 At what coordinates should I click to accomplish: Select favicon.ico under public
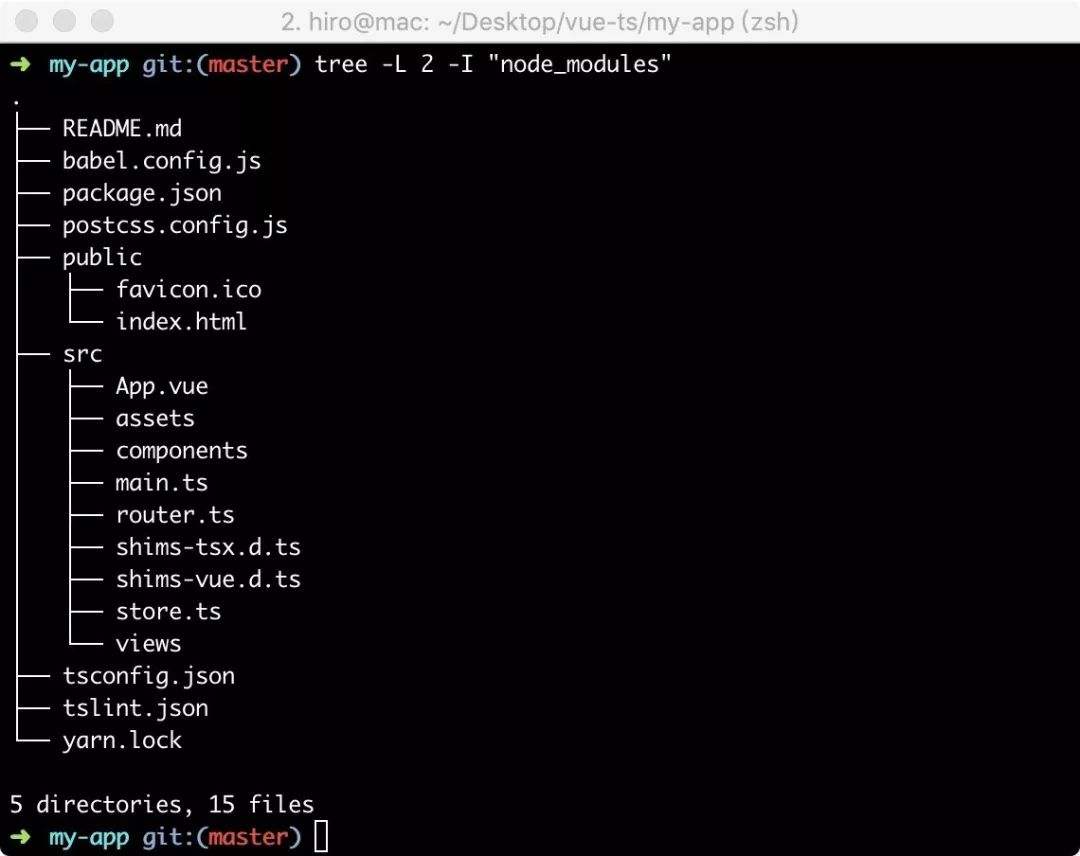click(188, 289)
